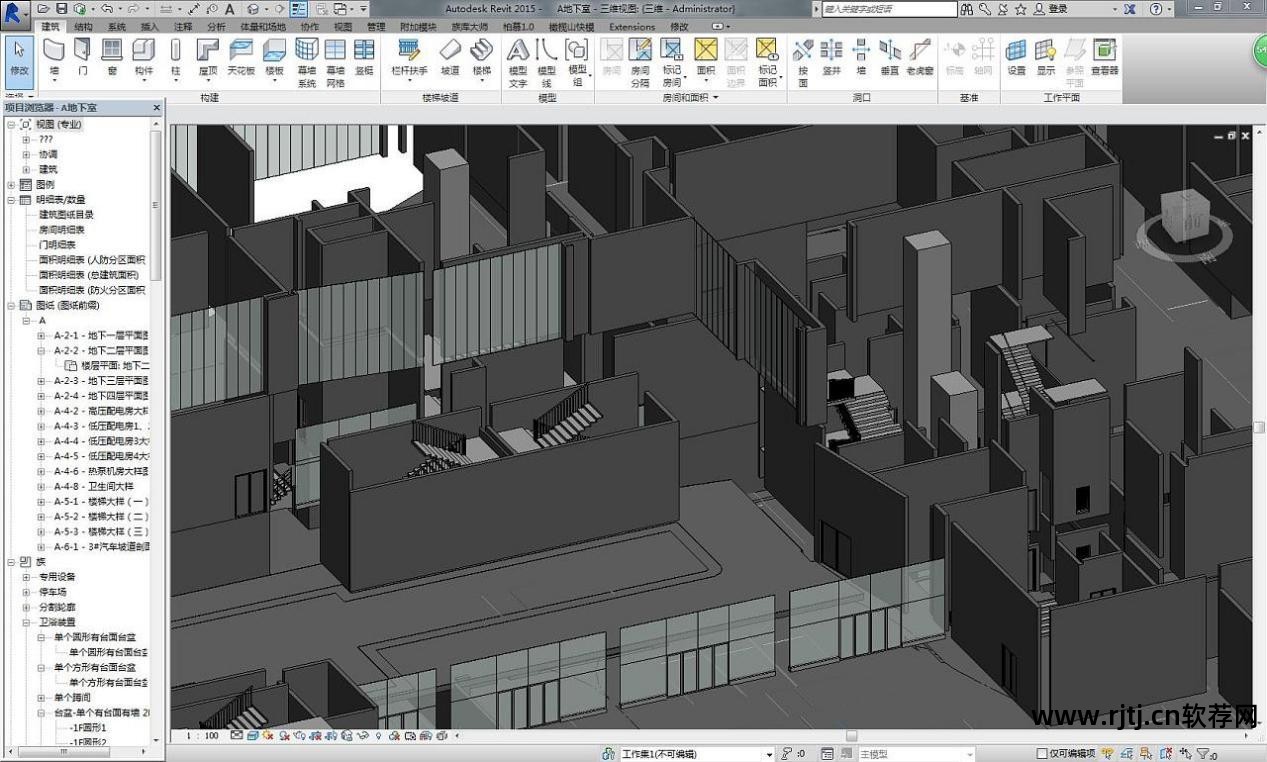This screenshot has height=762, width=1267.
Task: Expand the 图例 tree node
Action: click(11, 185)
